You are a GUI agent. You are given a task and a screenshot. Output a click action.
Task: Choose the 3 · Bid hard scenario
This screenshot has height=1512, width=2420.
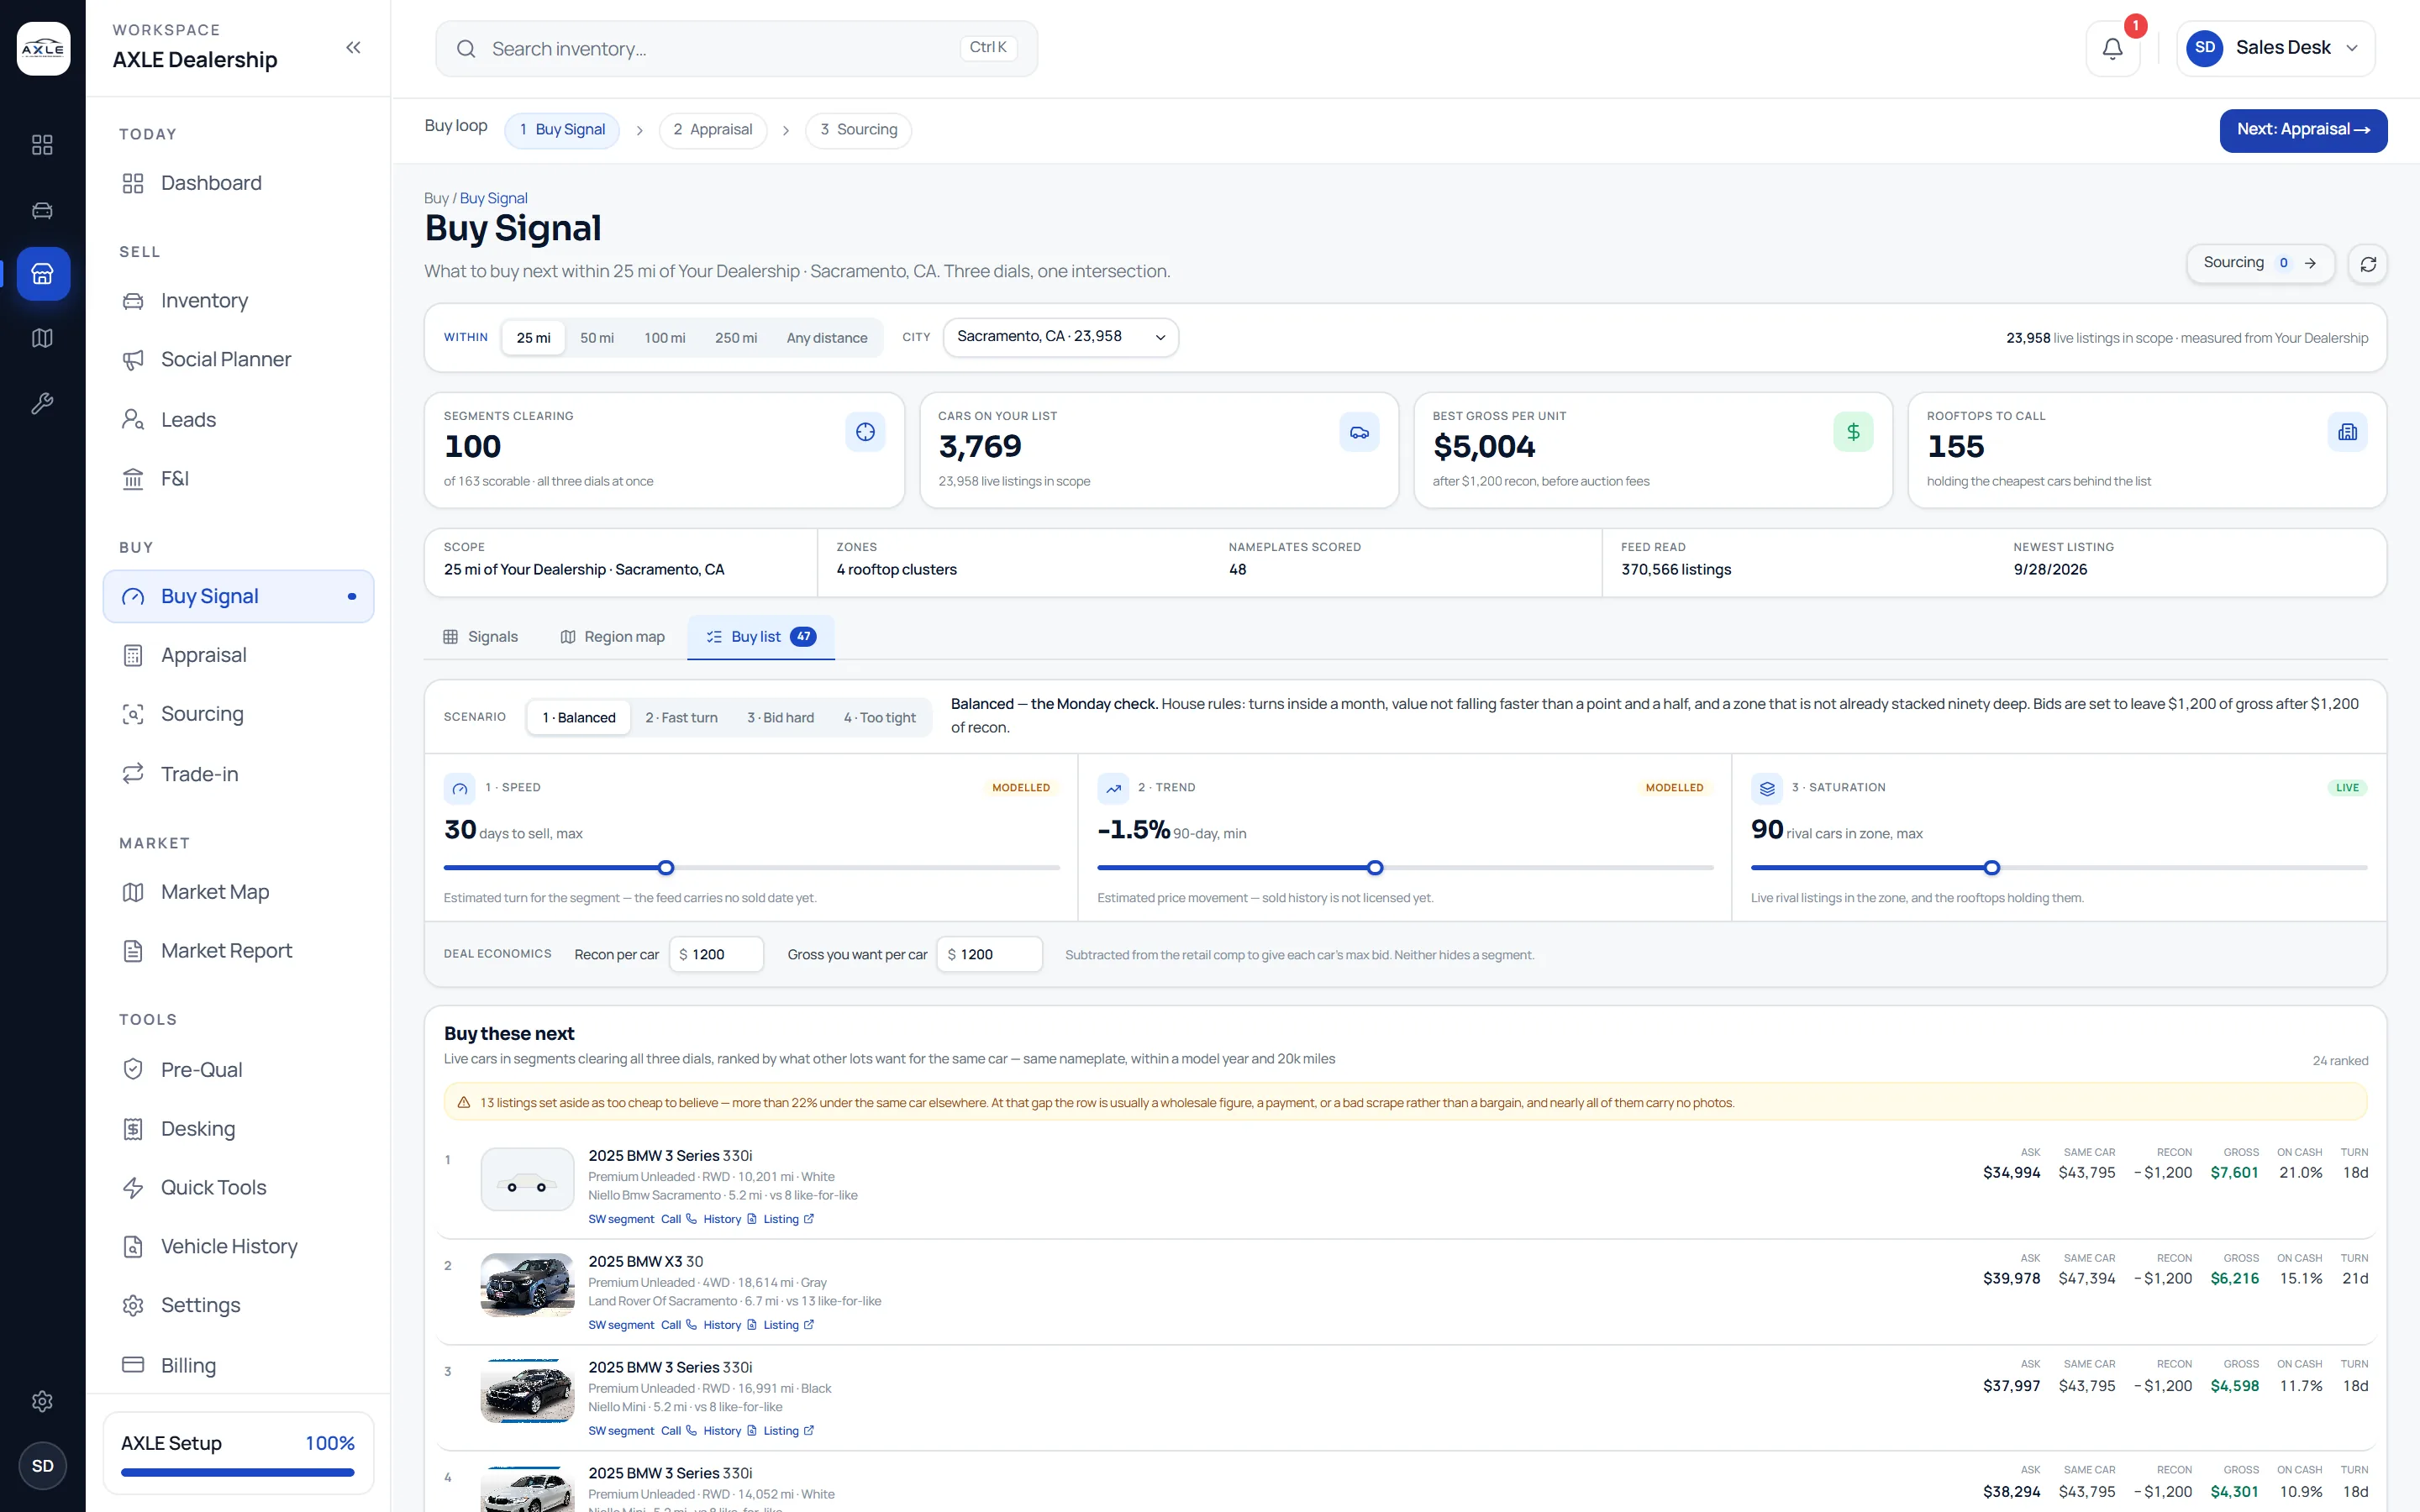click(780, 717)
